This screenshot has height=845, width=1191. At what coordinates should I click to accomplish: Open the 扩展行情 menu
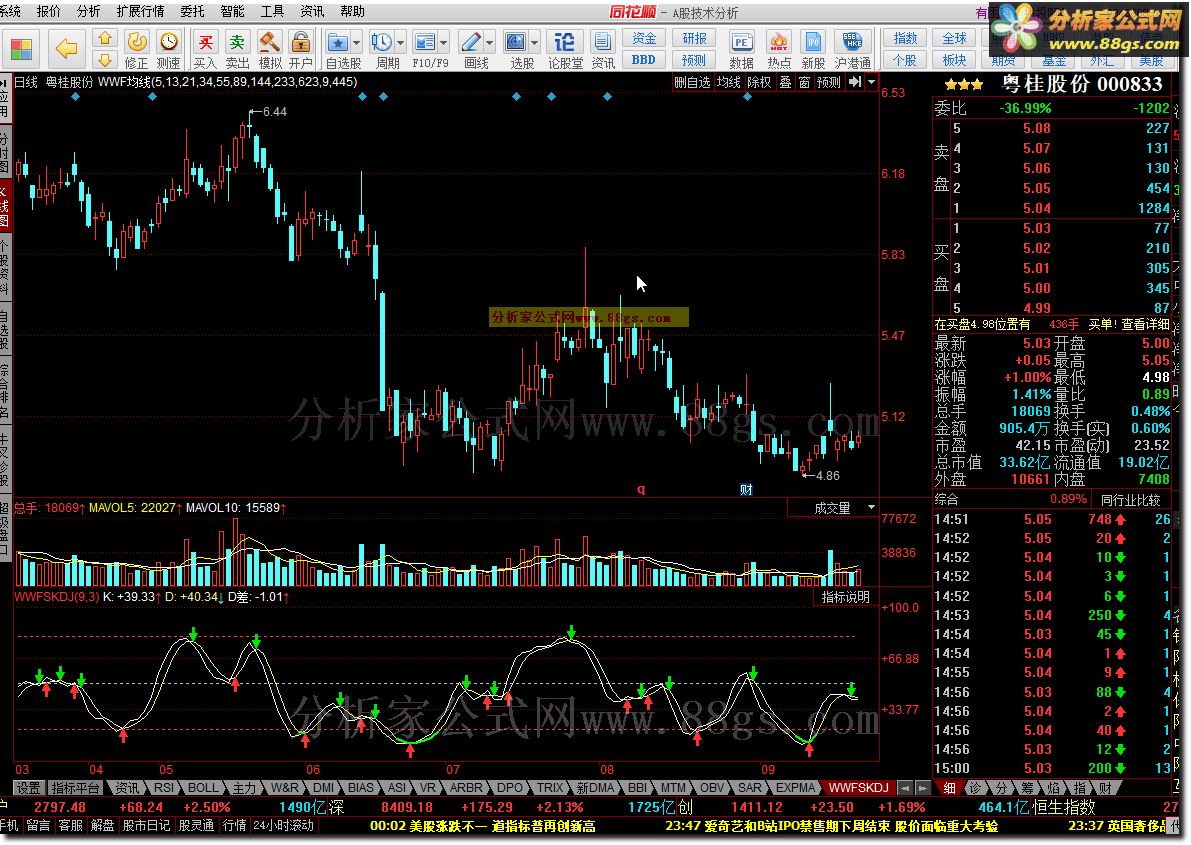tap(141, 11)
